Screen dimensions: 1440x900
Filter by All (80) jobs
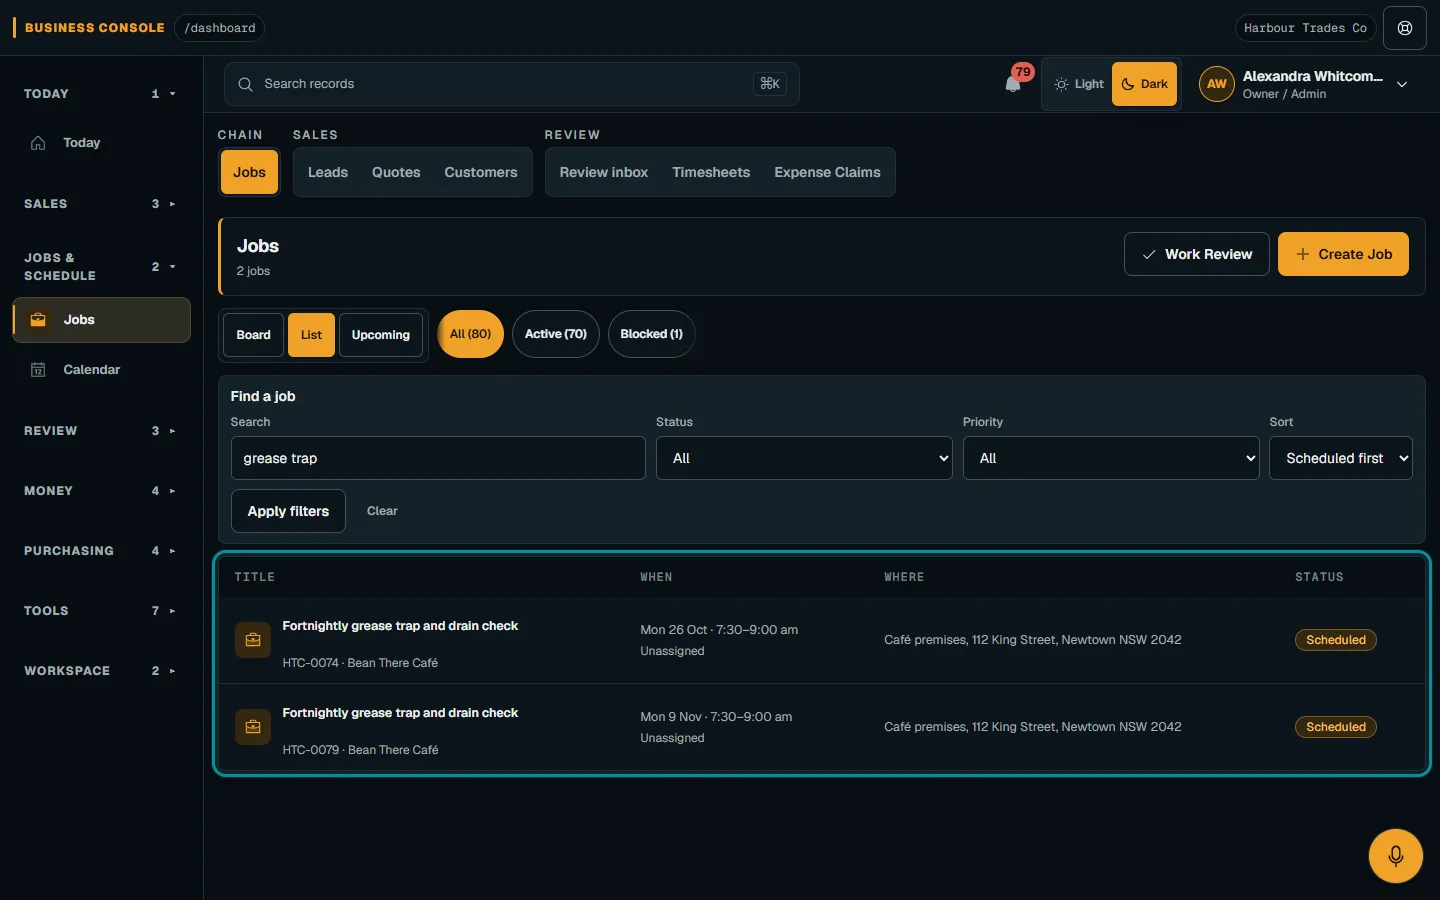click(470, 334)
